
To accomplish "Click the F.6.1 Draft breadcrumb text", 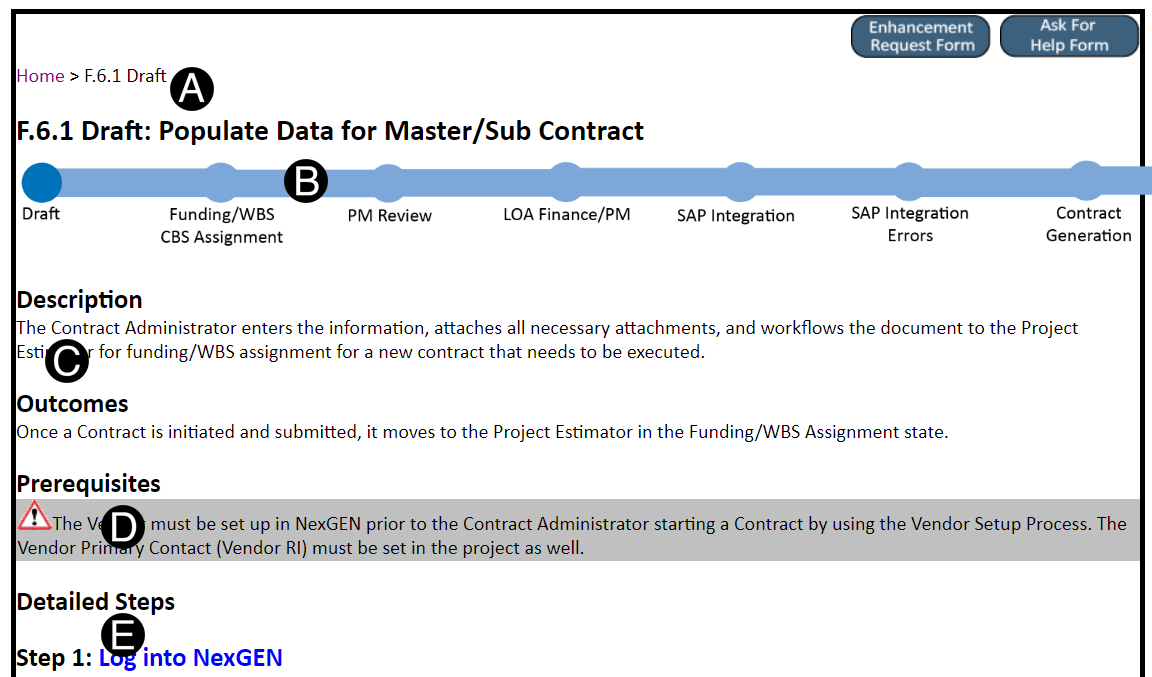I will tap(125, 76).
